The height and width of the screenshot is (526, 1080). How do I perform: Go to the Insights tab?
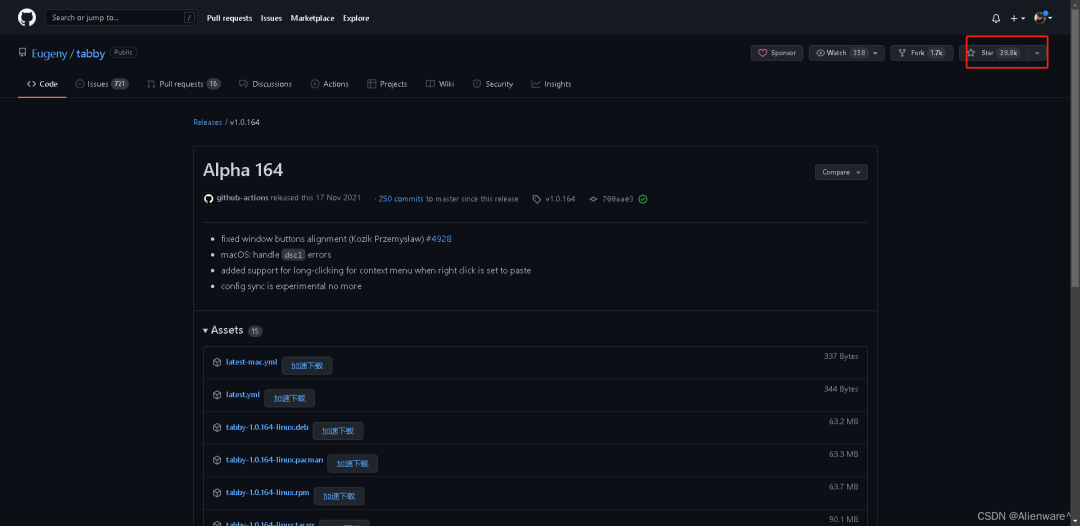(552, 84)
